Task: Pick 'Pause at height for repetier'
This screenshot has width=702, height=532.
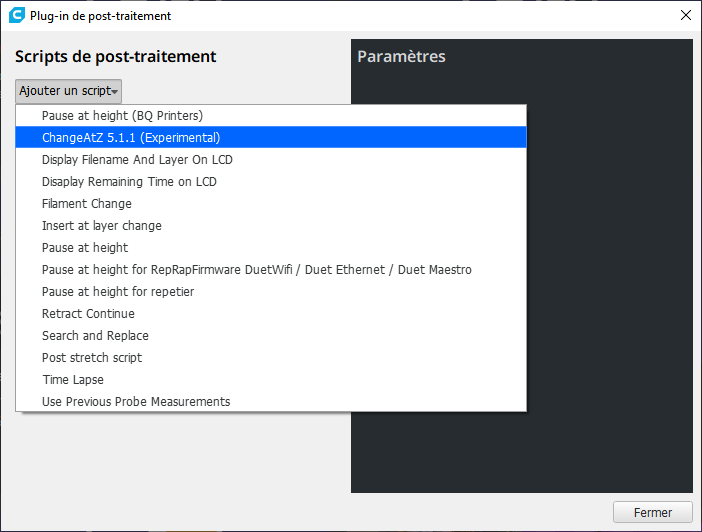Action: [118, 292]
